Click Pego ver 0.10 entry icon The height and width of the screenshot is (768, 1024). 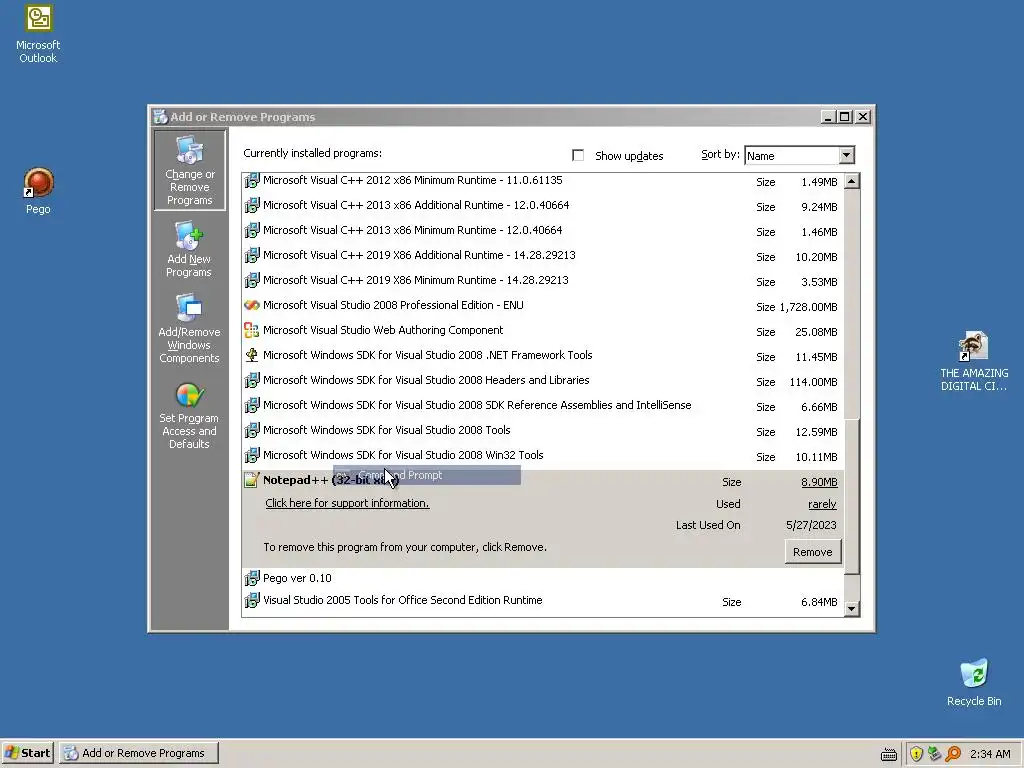click(x=251, y=578)
